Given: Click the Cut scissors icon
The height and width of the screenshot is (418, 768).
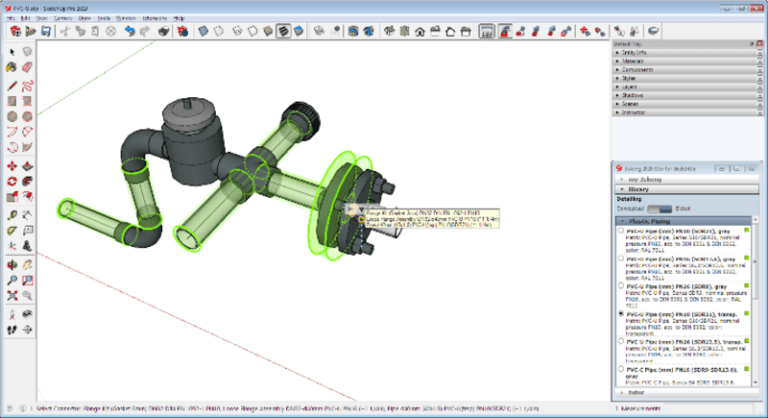Looking at the screenshot, I should [65, 31].
